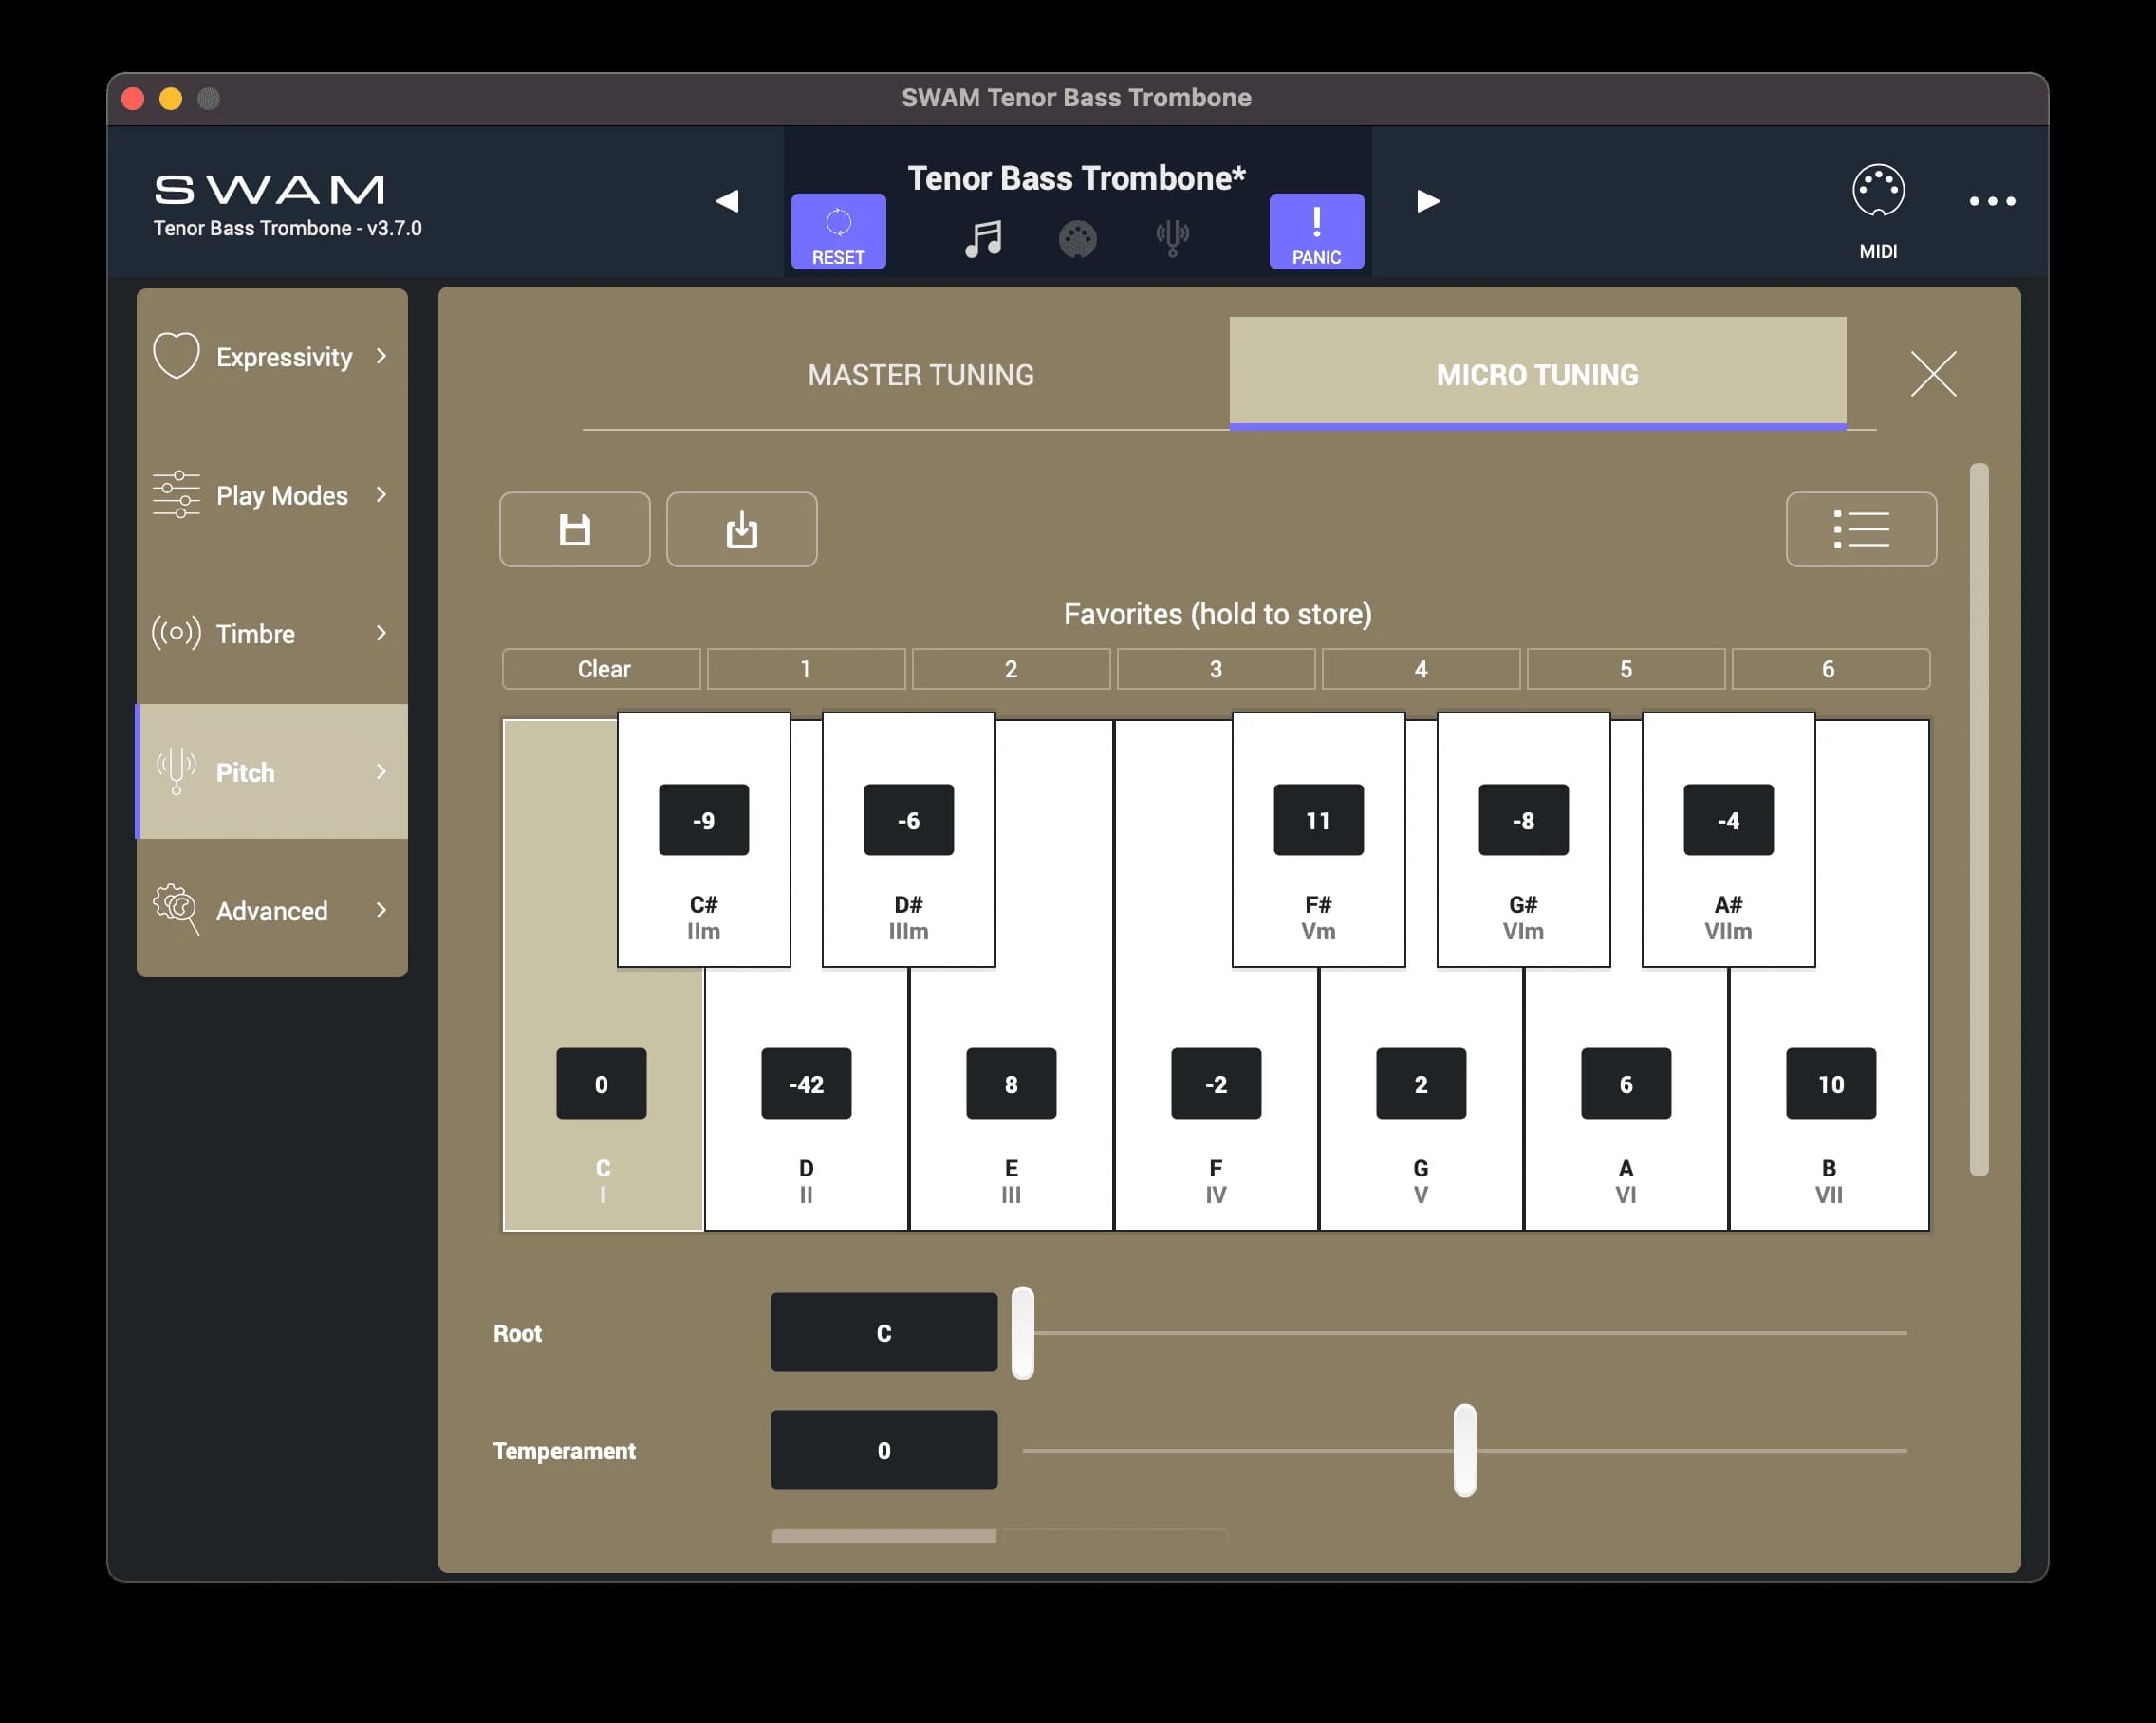Open MIDI settings knob icon
This screenshot has height=1723, width=2156.
[1877, 191]
